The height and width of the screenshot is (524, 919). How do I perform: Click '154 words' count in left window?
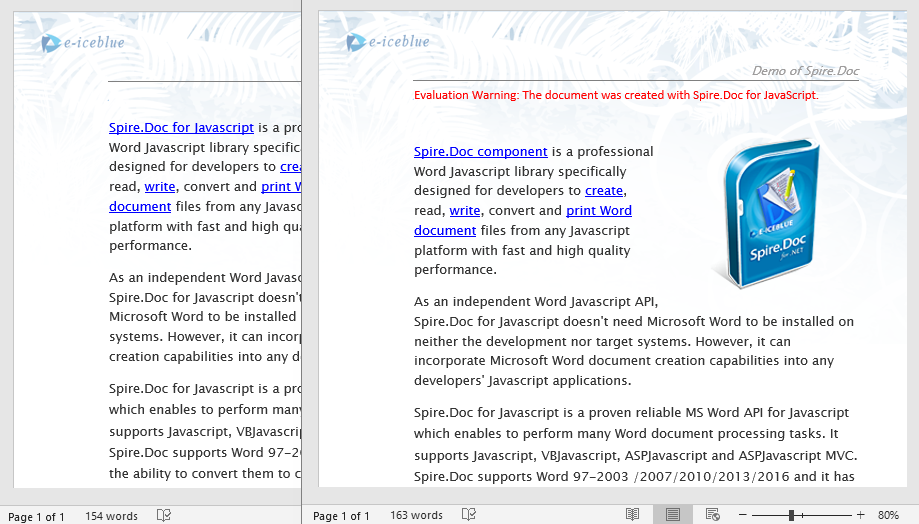pyautogui.click(x=111, y=516)
